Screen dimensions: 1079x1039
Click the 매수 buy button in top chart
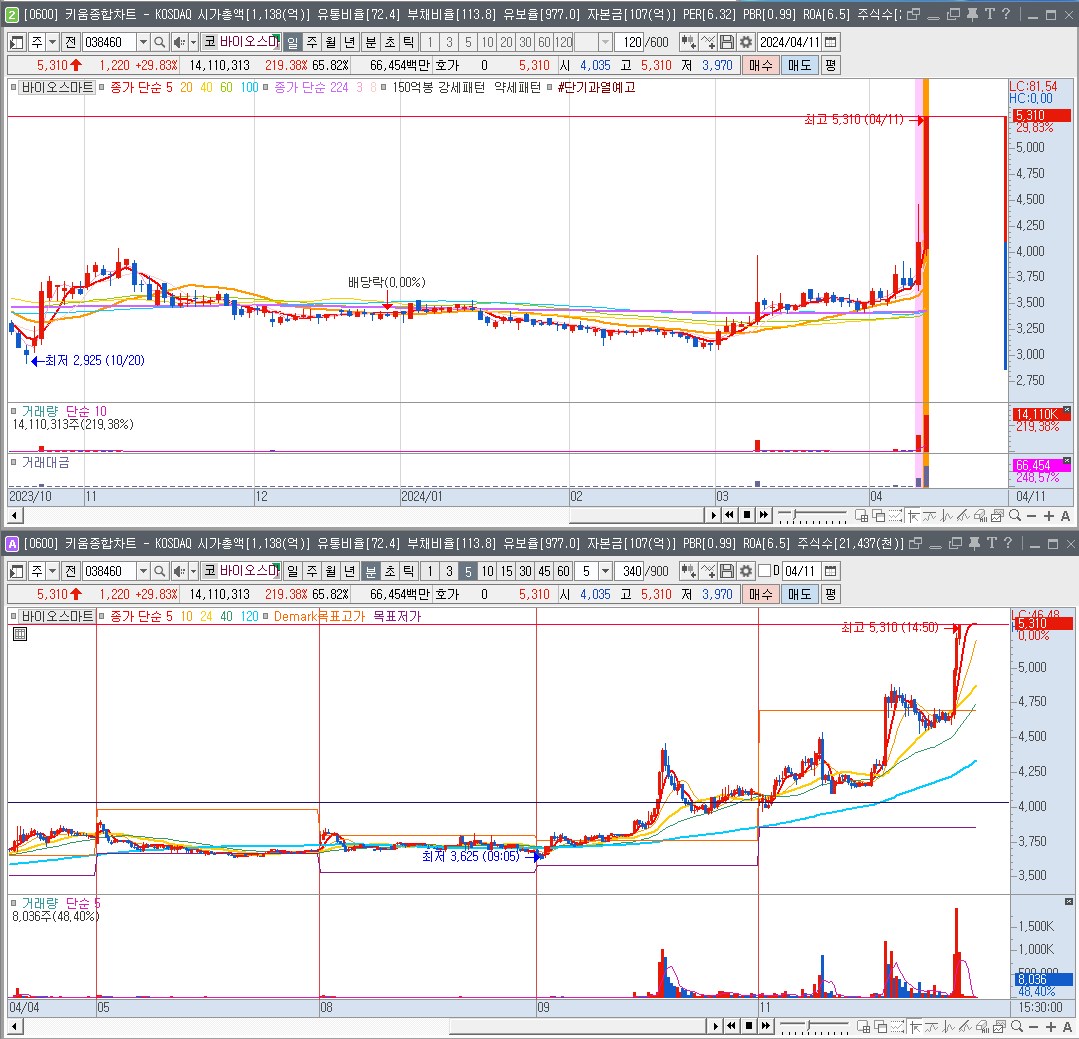[x=760, y=65]
